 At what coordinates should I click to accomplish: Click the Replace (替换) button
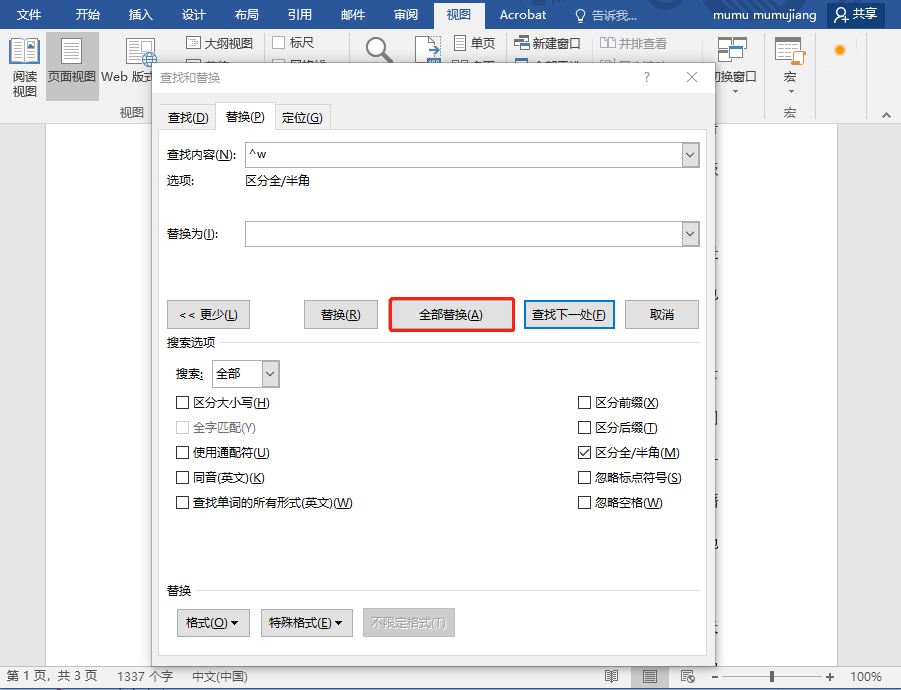pyautogui.click(x=341, y=314)
